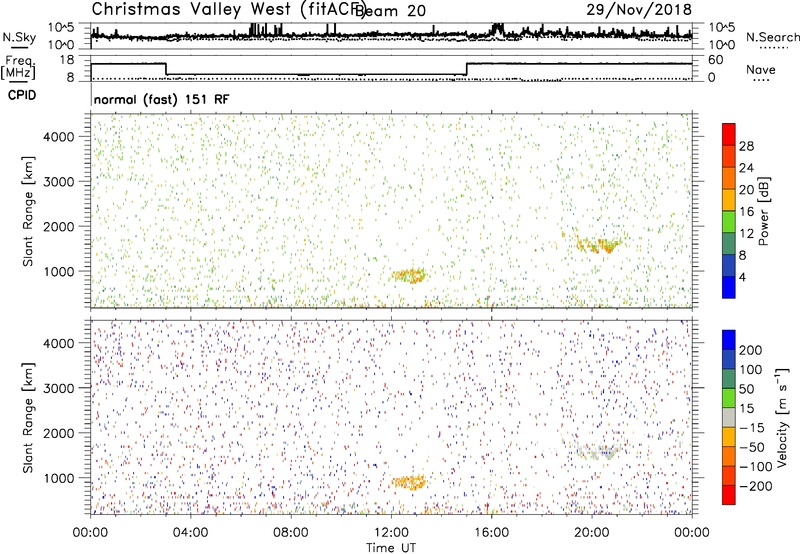Click the yellow velocity echo cluster near 13:00 UT
This screenshot has height=554, width=800.
coord(409,482)
